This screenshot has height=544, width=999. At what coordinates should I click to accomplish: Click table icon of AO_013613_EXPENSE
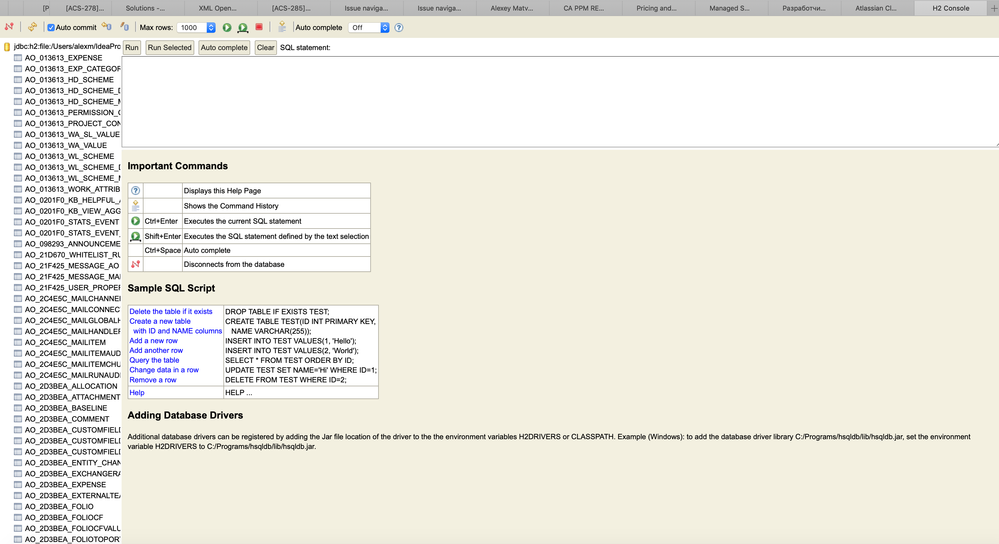(x=18, y=57)
